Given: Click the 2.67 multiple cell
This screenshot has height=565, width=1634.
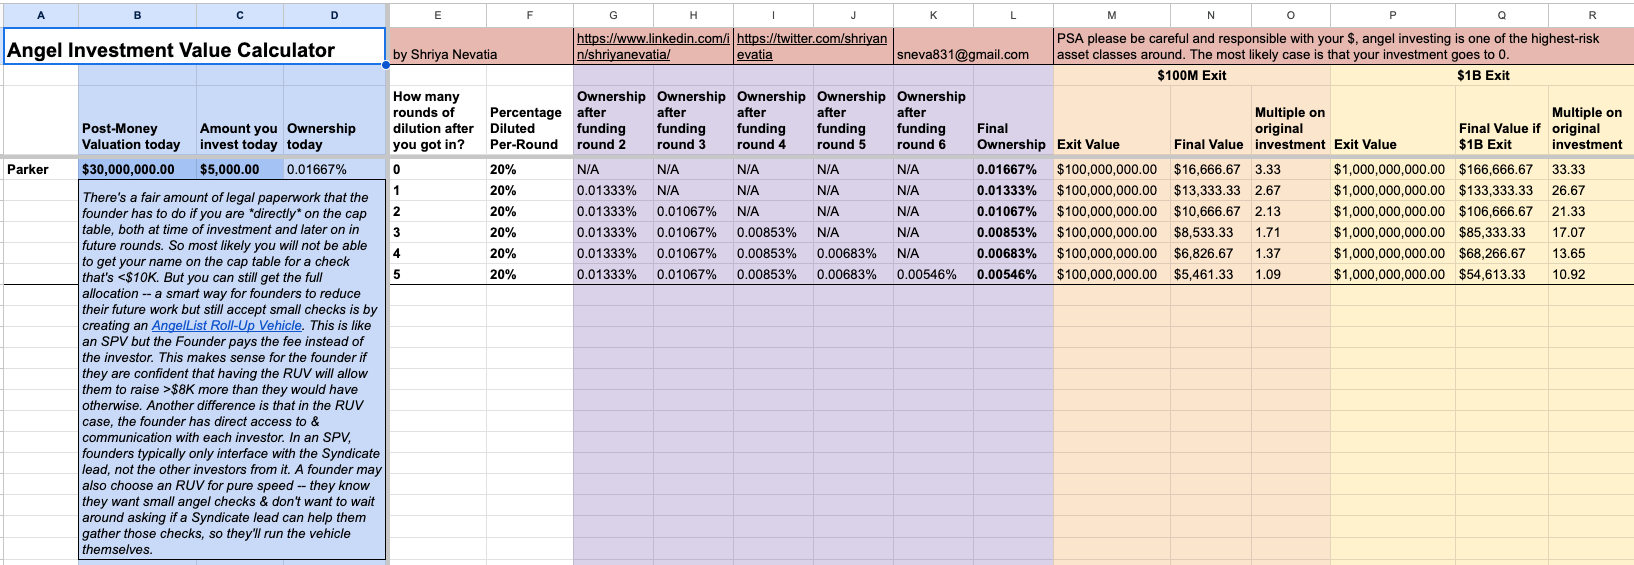Looking at the screenshot, I should coord(1291,190).
